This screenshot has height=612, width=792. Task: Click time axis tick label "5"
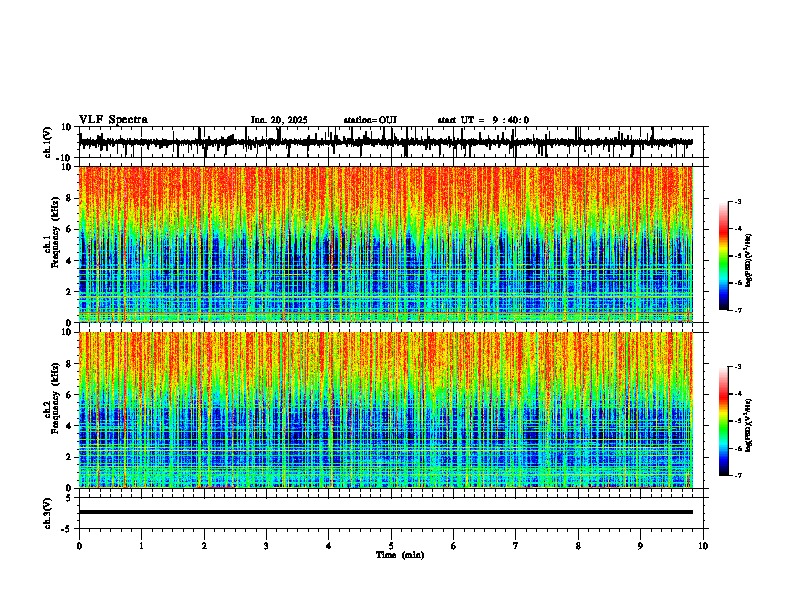click(x=391, y=546)
